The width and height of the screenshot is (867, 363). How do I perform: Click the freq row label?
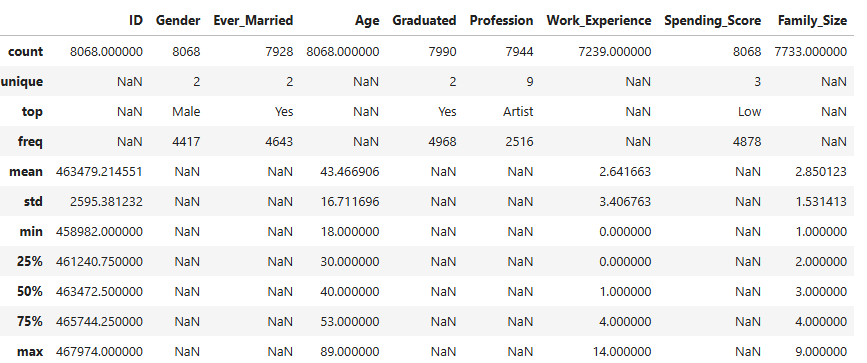[30, 142]
